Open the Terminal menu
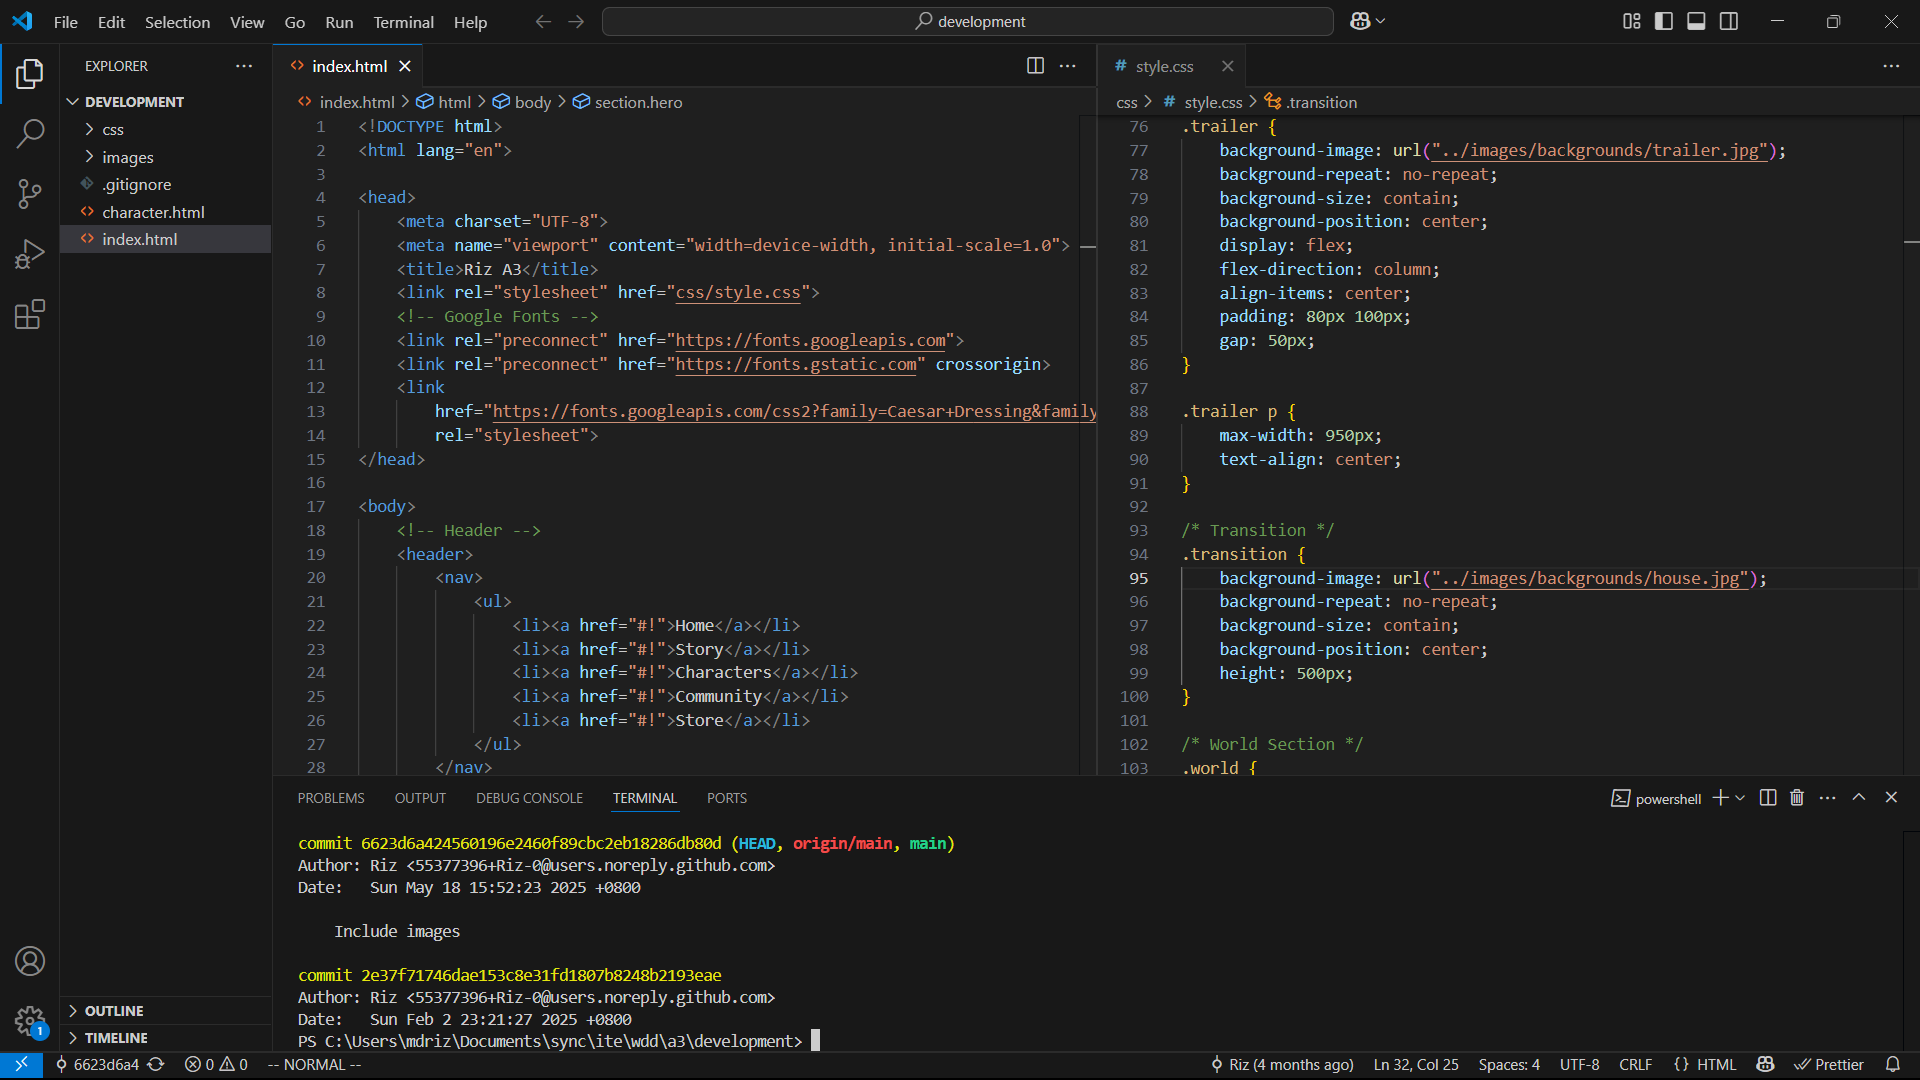This screenshot has width=1920, height=1080. (403, 22)
